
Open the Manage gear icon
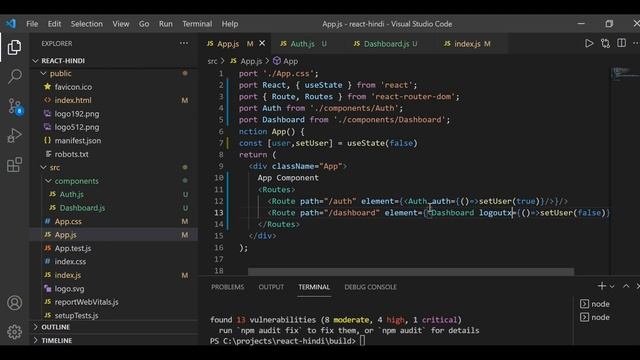pyautogui.click(x=14, y=332)
